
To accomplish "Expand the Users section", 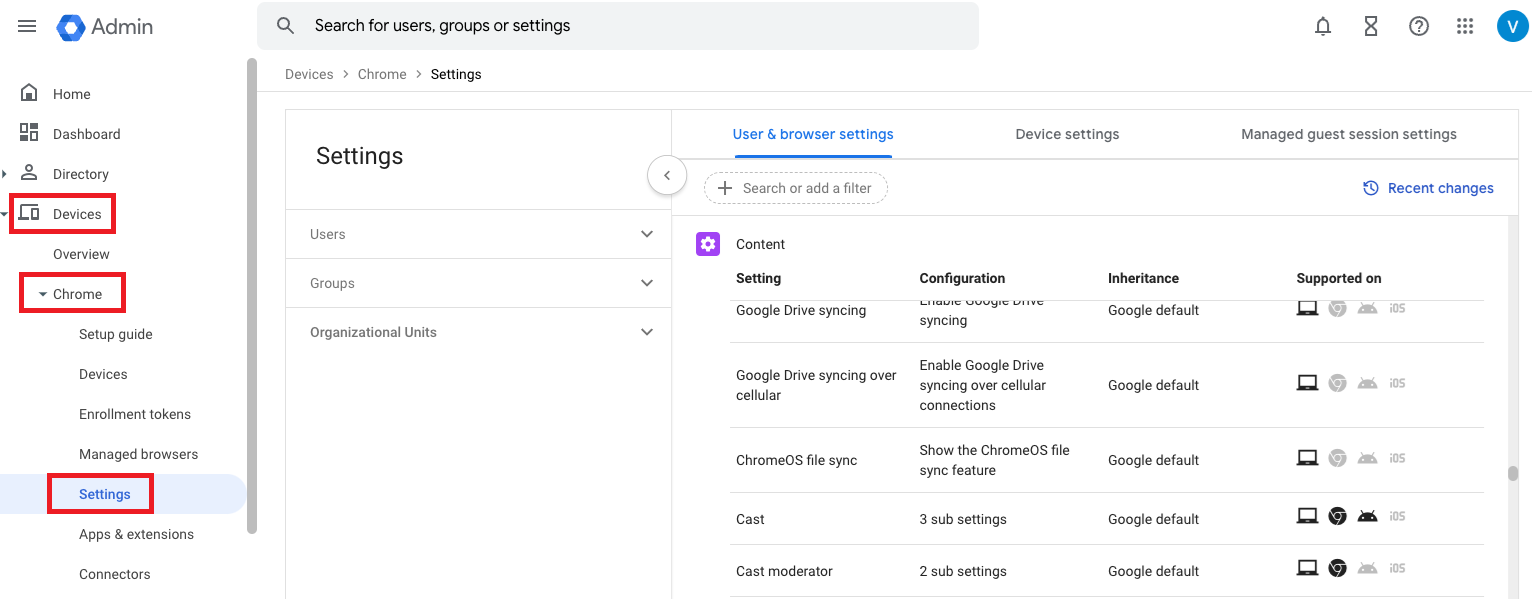I will (x=647, y=234).
